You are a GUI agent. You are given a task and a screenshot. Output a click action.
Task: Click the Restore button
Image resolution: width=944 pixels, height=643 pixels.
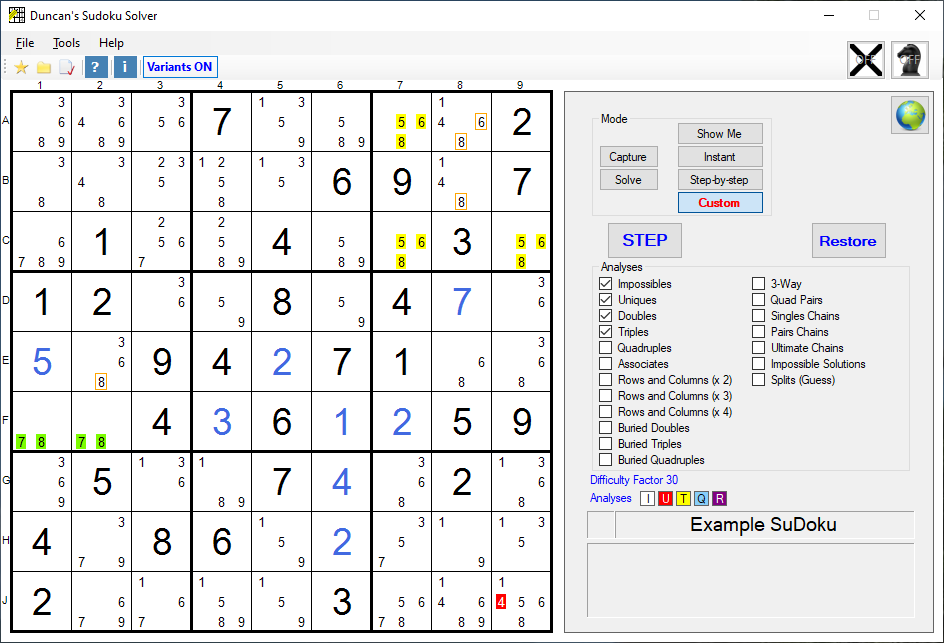coord(848,240)
